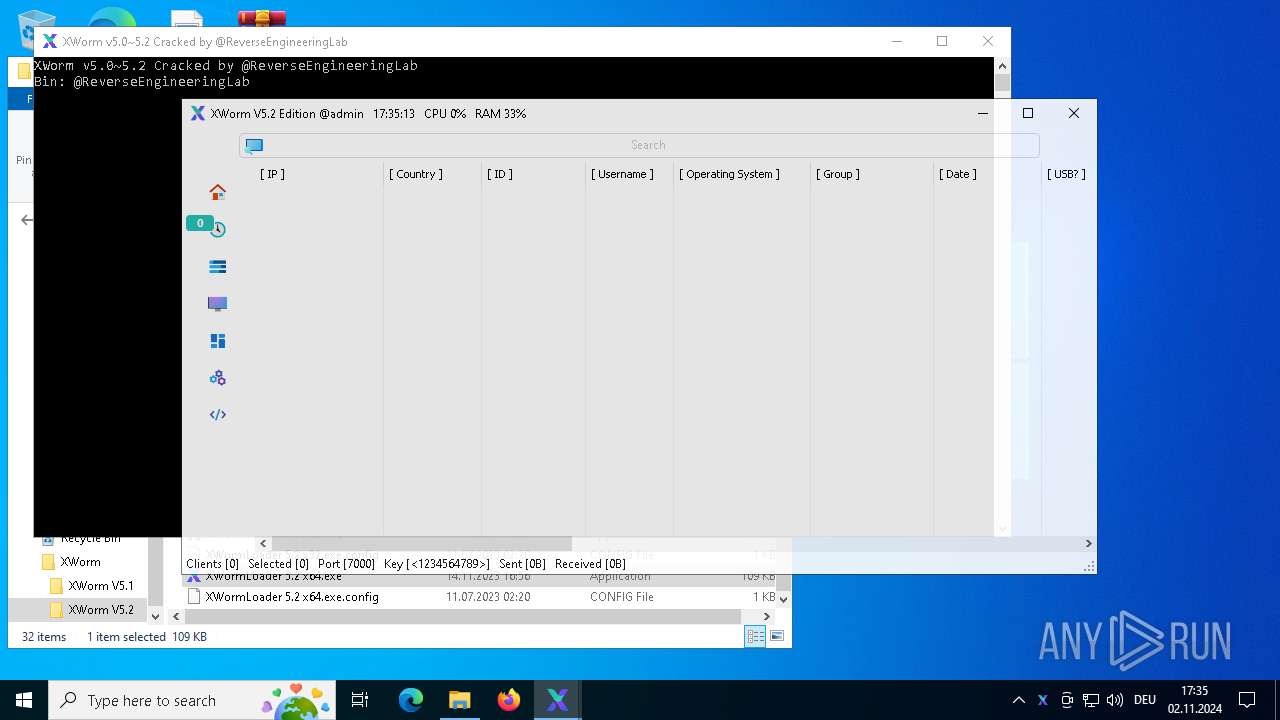Click the right arrow of the client list scrollbar
Screen dimensions: 1280x720
[1089, 544]
